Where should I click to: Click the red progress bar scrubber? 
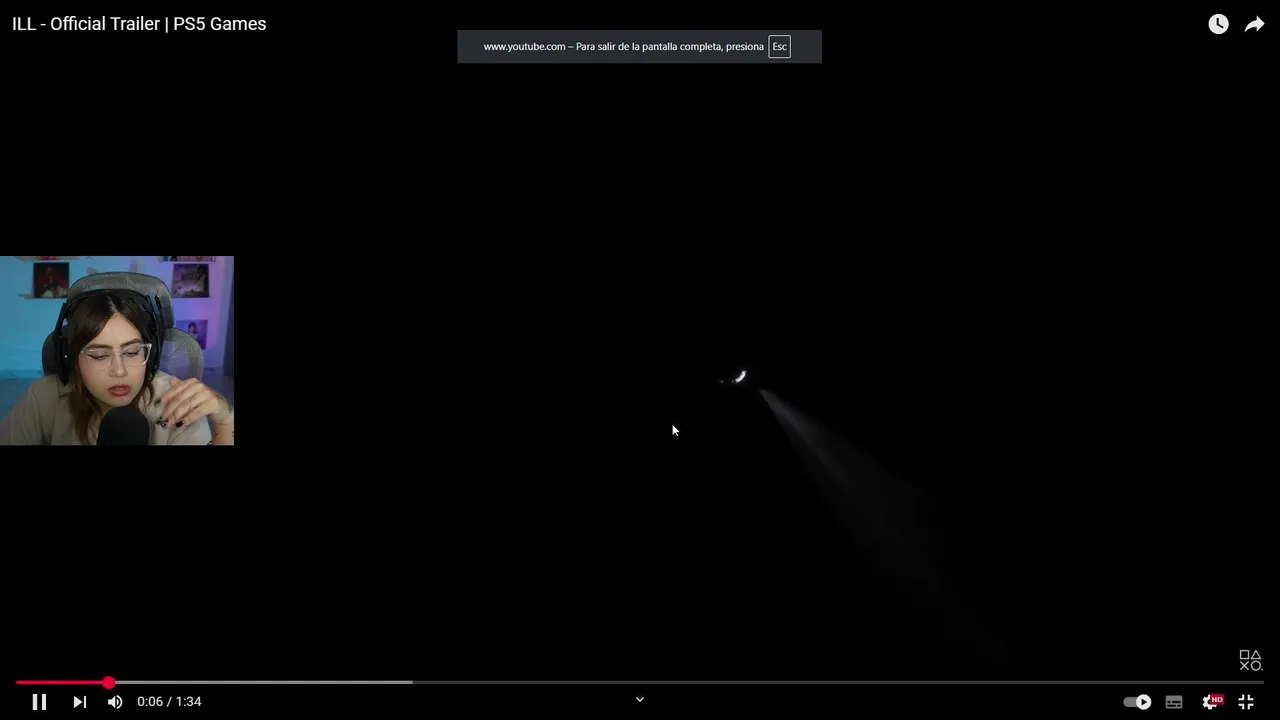tap(108, 682)
